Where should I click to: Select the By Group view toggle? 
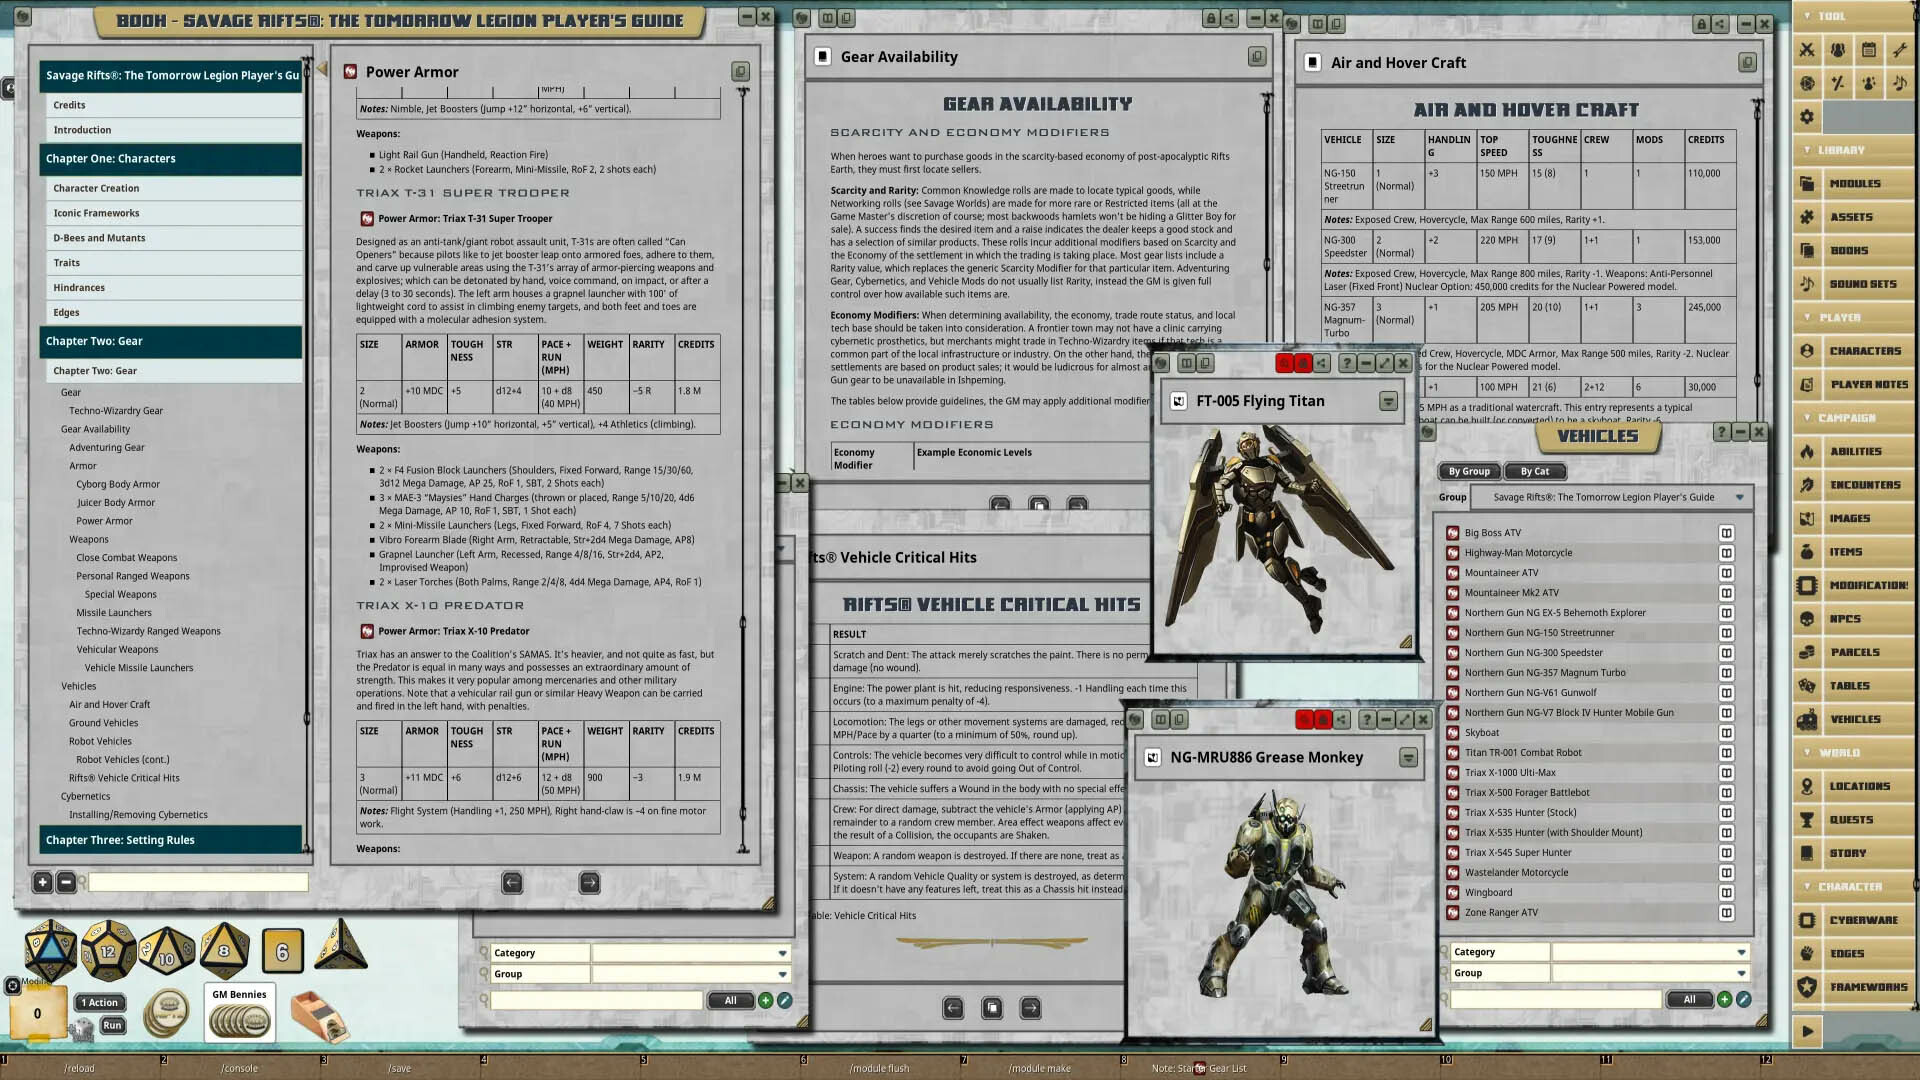click(1468, 471)
